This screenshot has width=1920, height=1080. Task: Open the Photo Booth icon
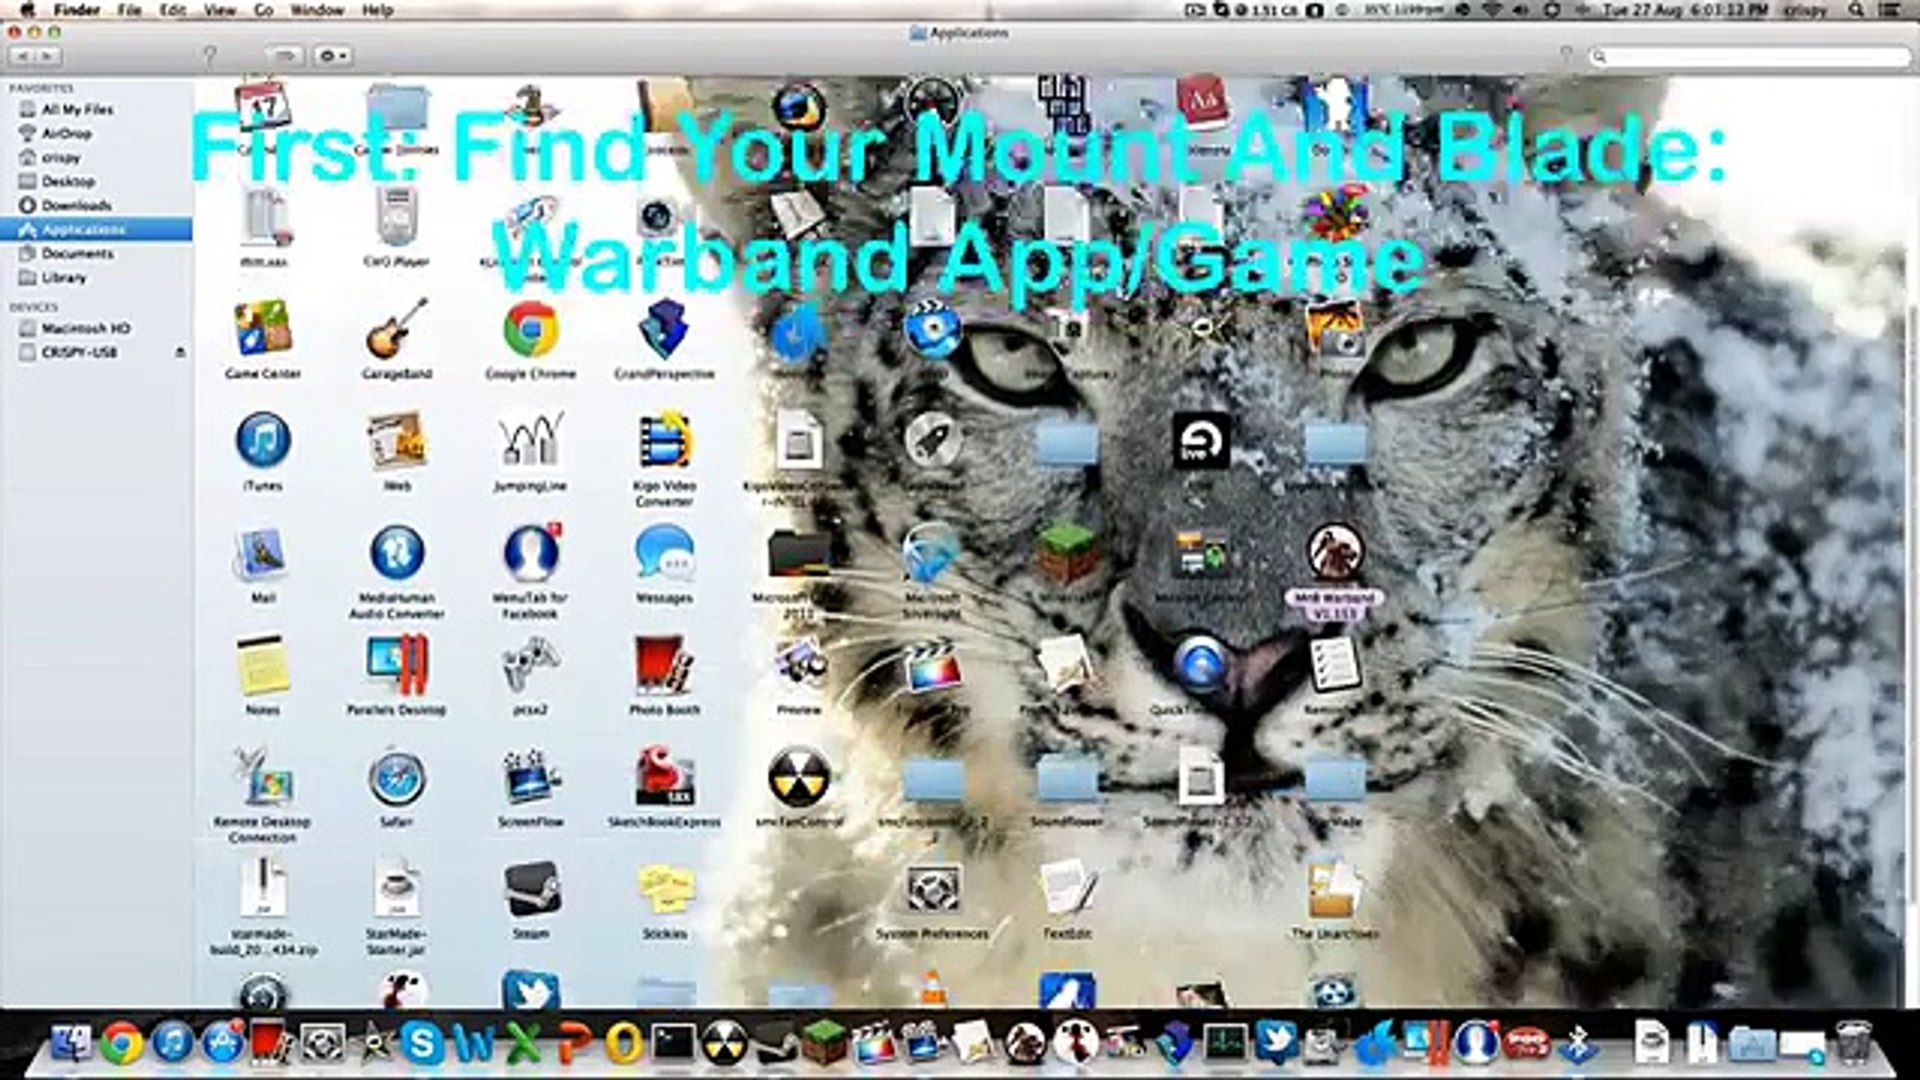click(664, 665)
